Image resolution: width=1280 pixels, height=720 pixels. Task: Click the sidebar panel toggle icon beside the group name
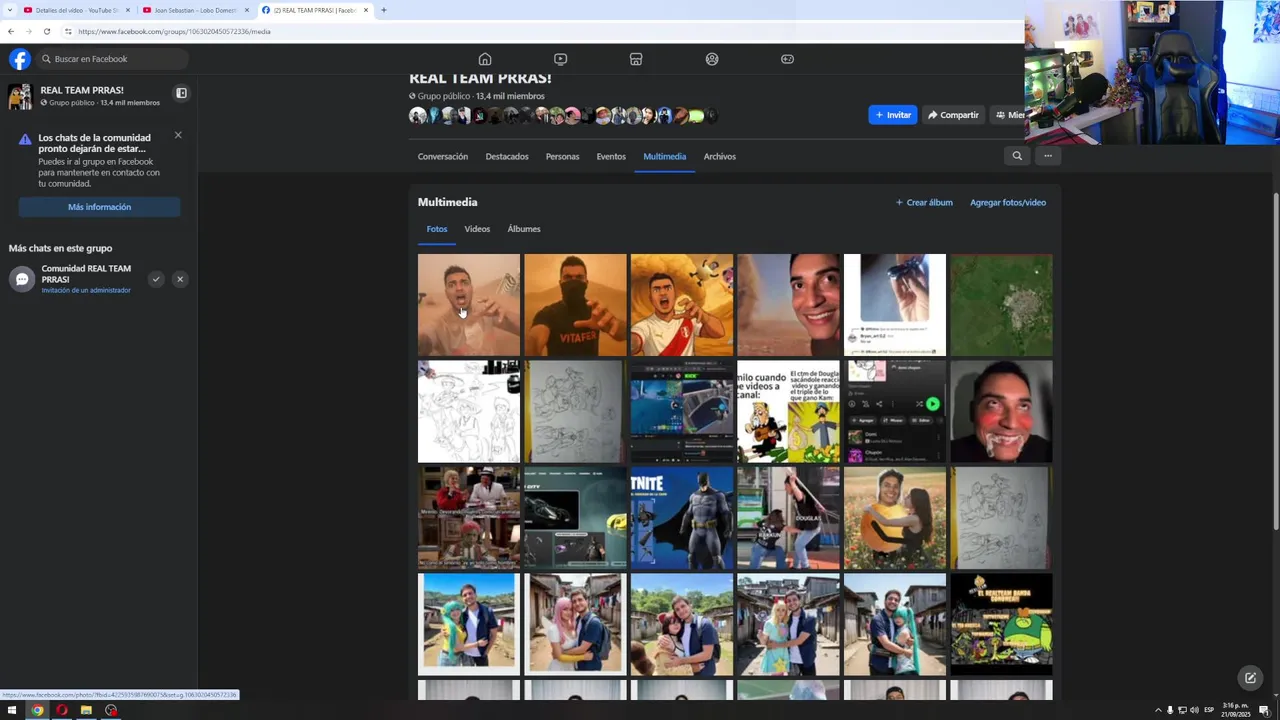click(x=182, y=93)
